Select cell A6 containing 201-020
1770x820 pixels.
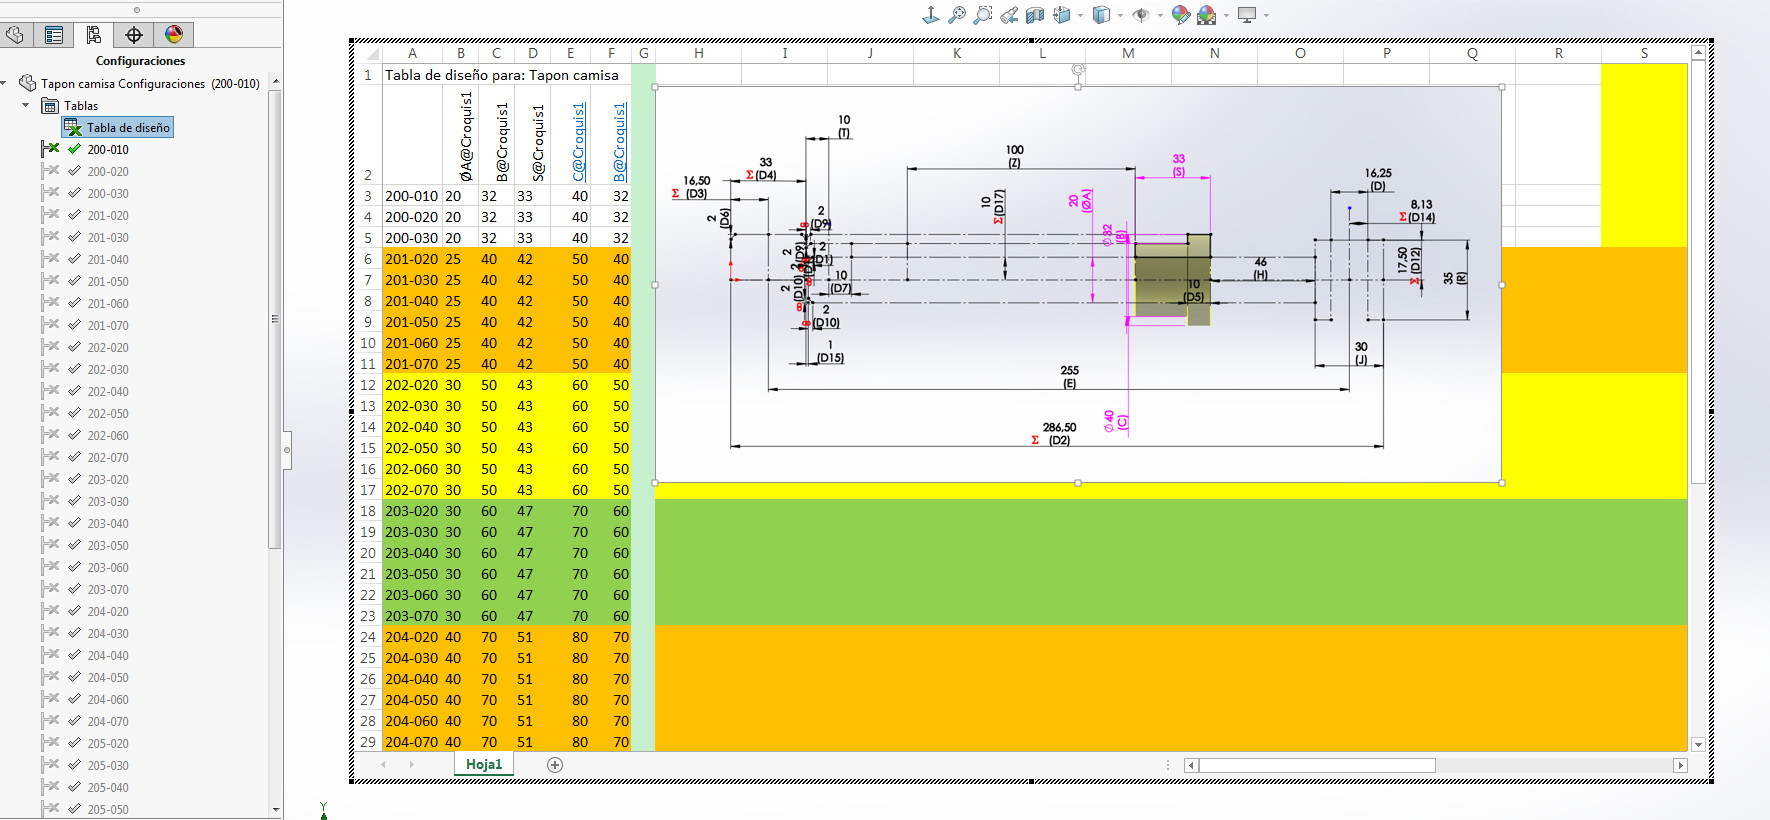(x=412, y=259)
